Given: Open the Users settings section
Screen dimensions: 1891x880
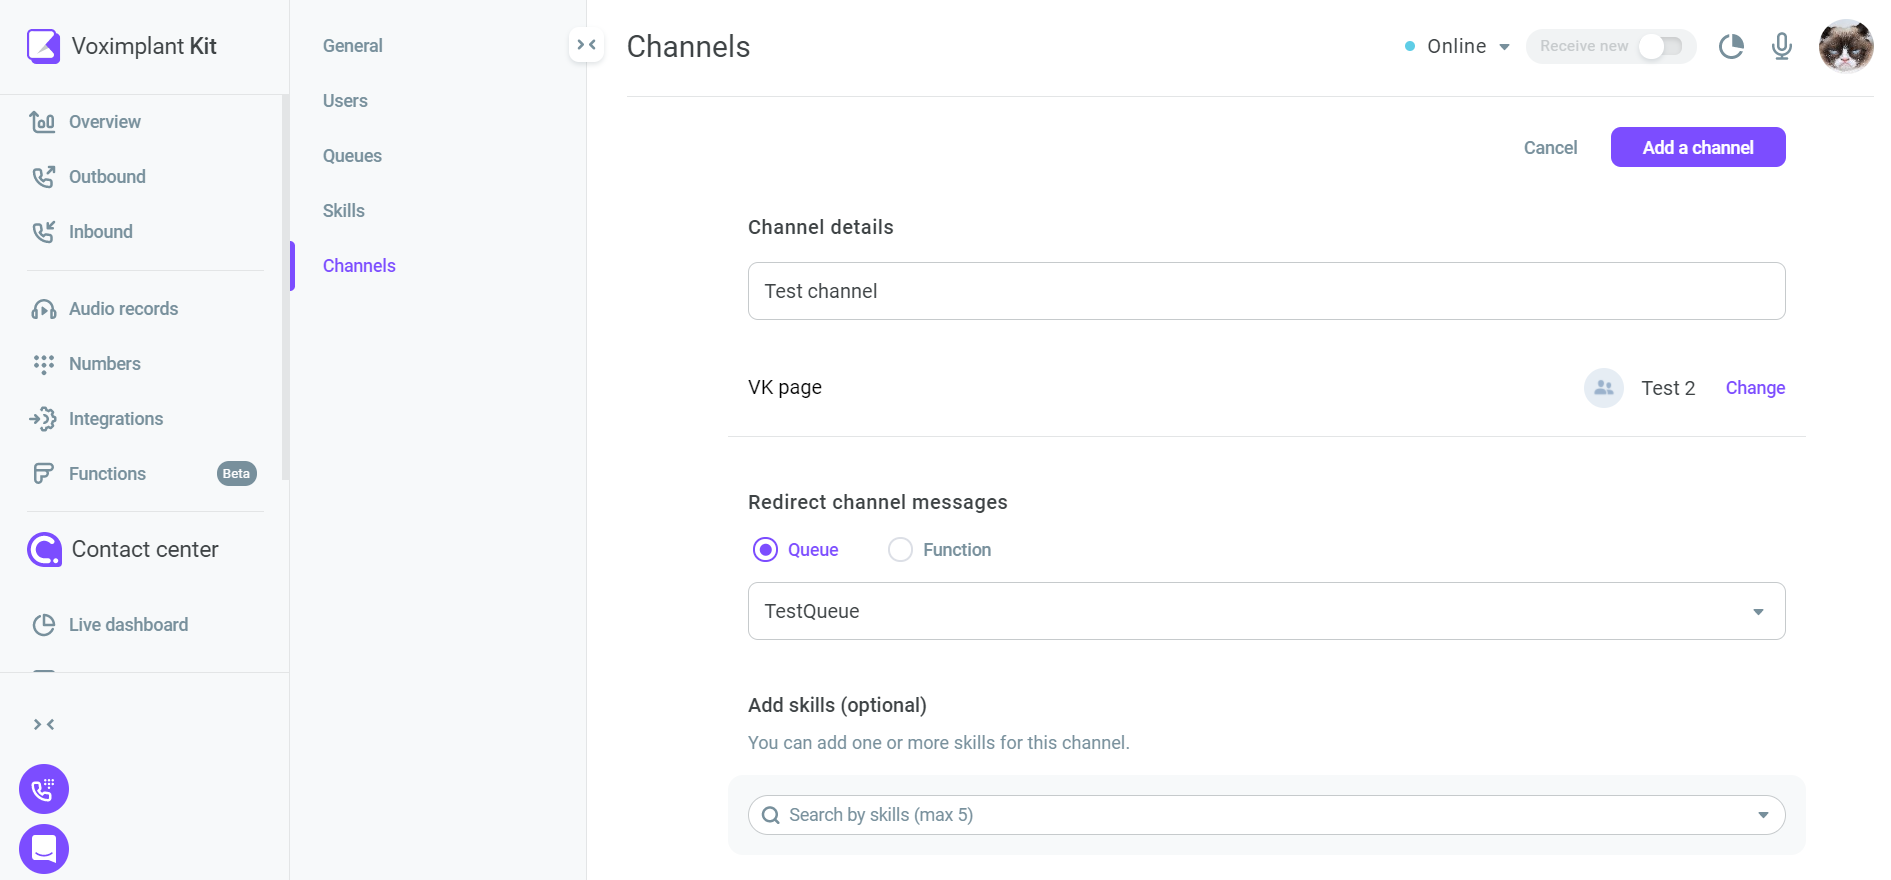Looking at the screenshot, I should point(345,101).
